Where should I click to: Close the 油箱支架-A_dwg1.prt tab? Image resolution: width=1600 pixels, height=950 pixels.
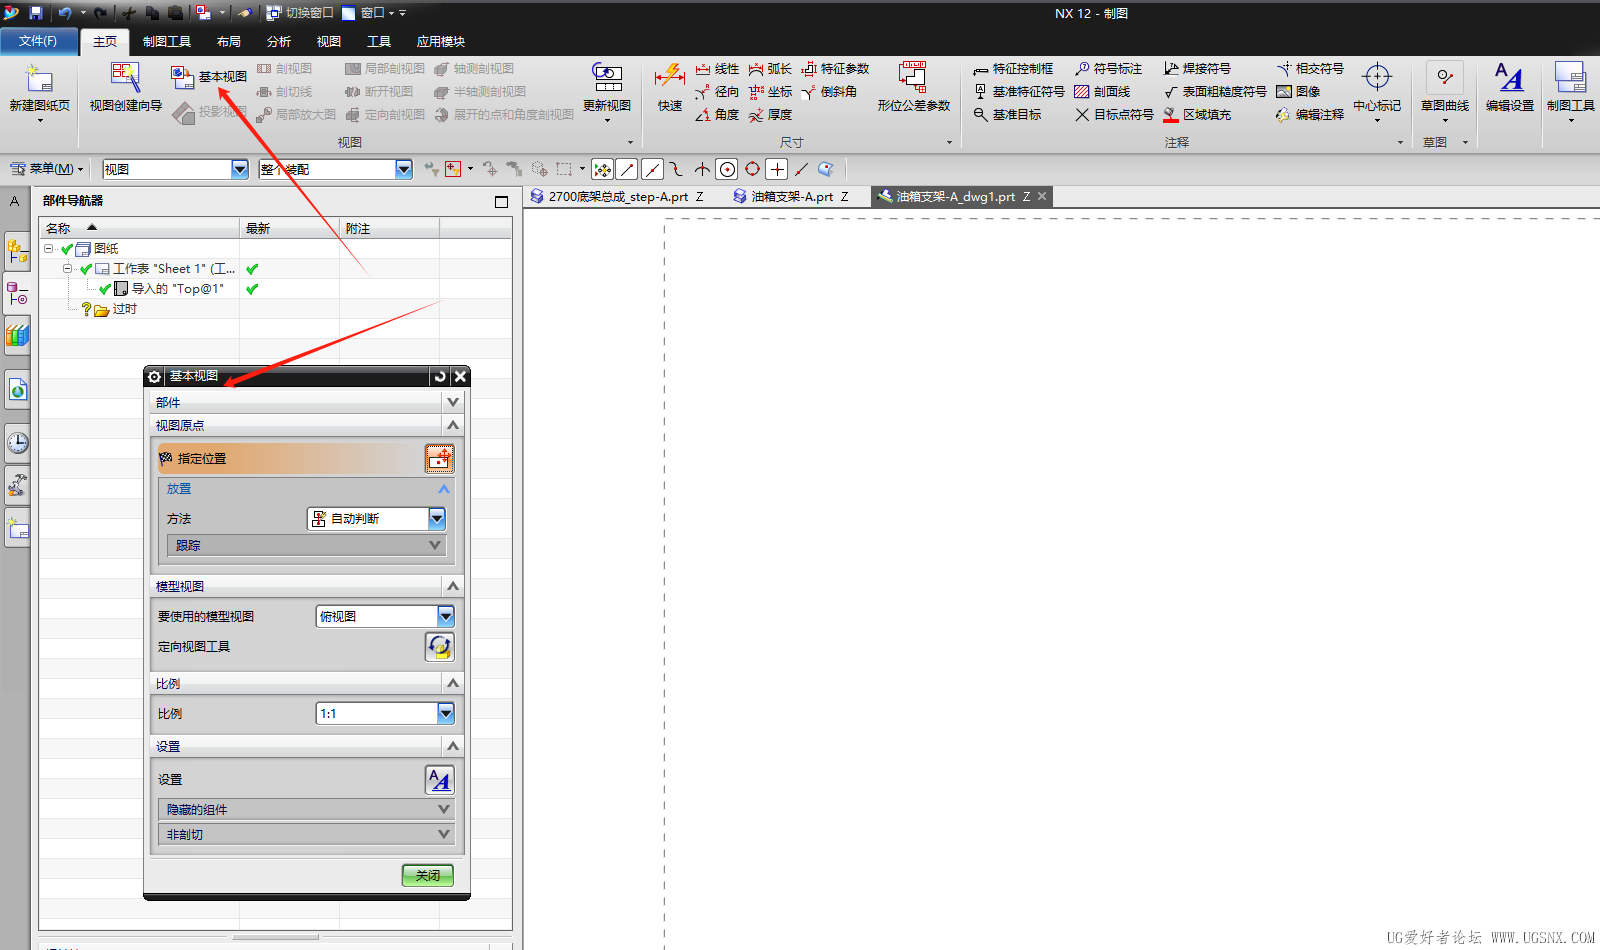(1042, 196)
